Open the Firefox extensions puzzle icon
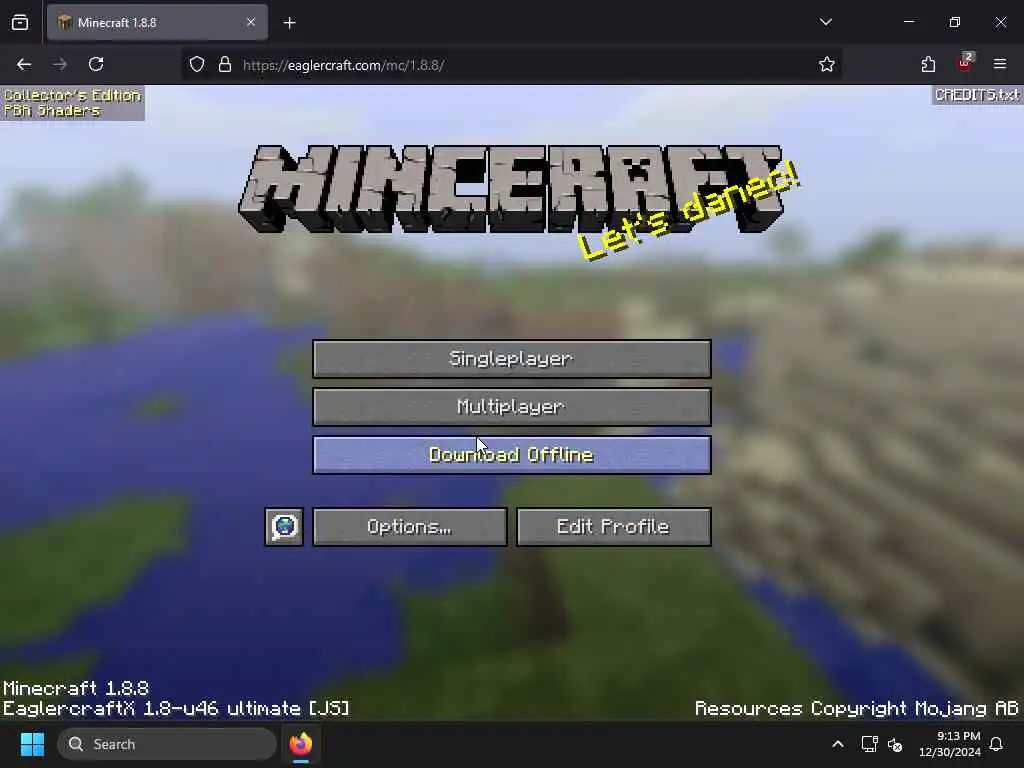Viewport: 1024px width, 768px height. (x=928, y=64)
